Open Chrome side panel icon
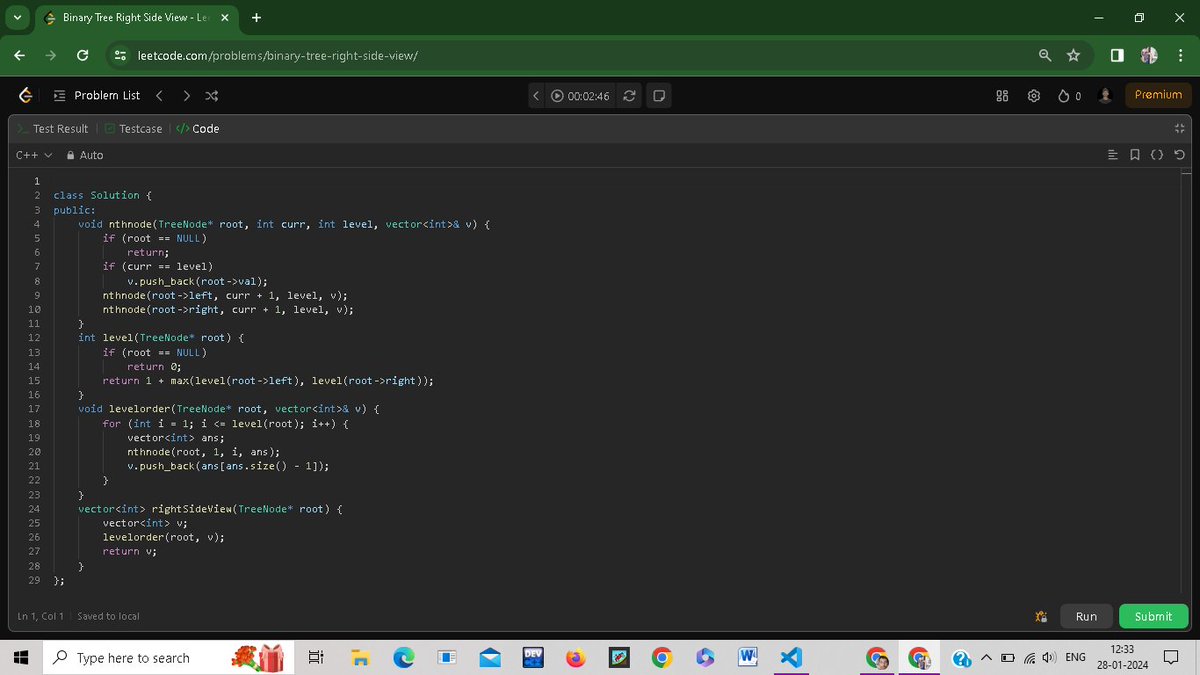This screenshot has width=1200, height=675. click(x=1116, y=55)
